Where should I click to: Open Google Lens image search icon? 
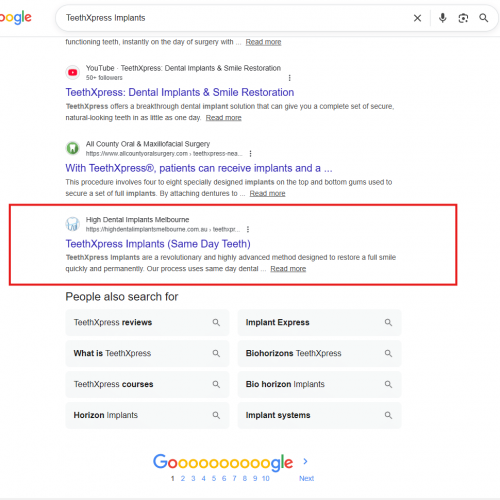463,18
